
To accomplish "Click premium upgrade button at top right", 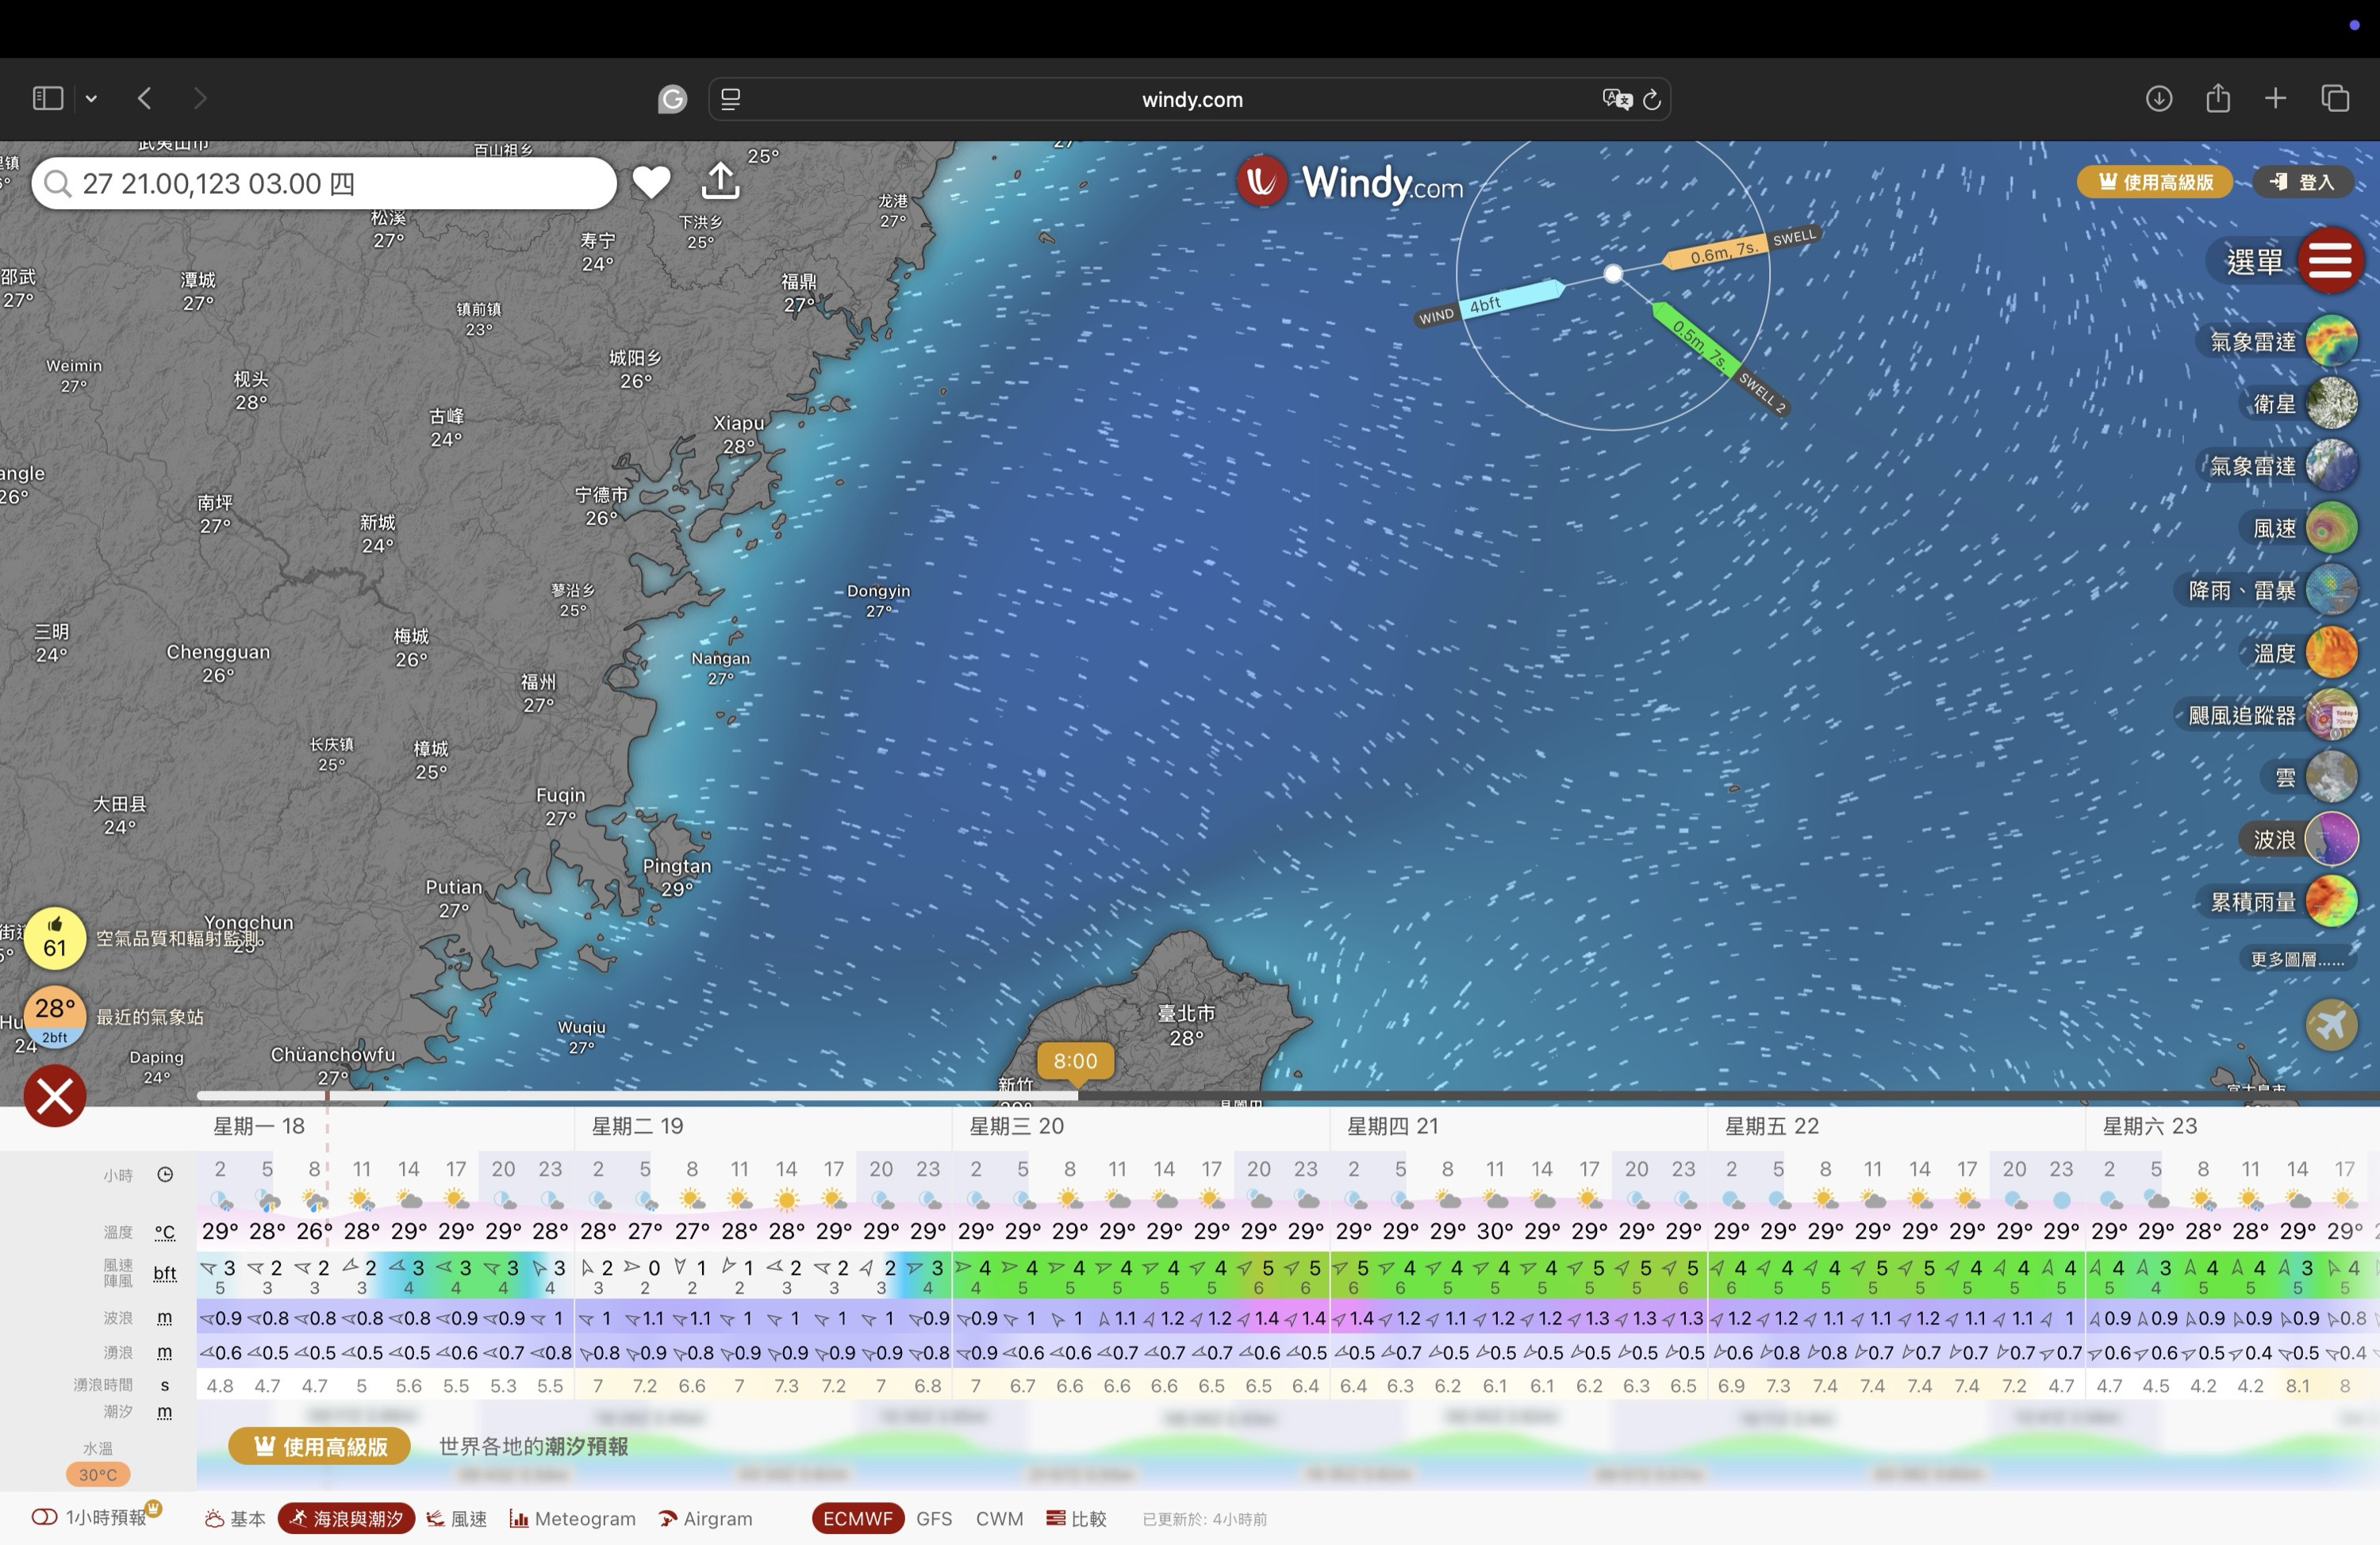I will click(x=2154, y=182).
